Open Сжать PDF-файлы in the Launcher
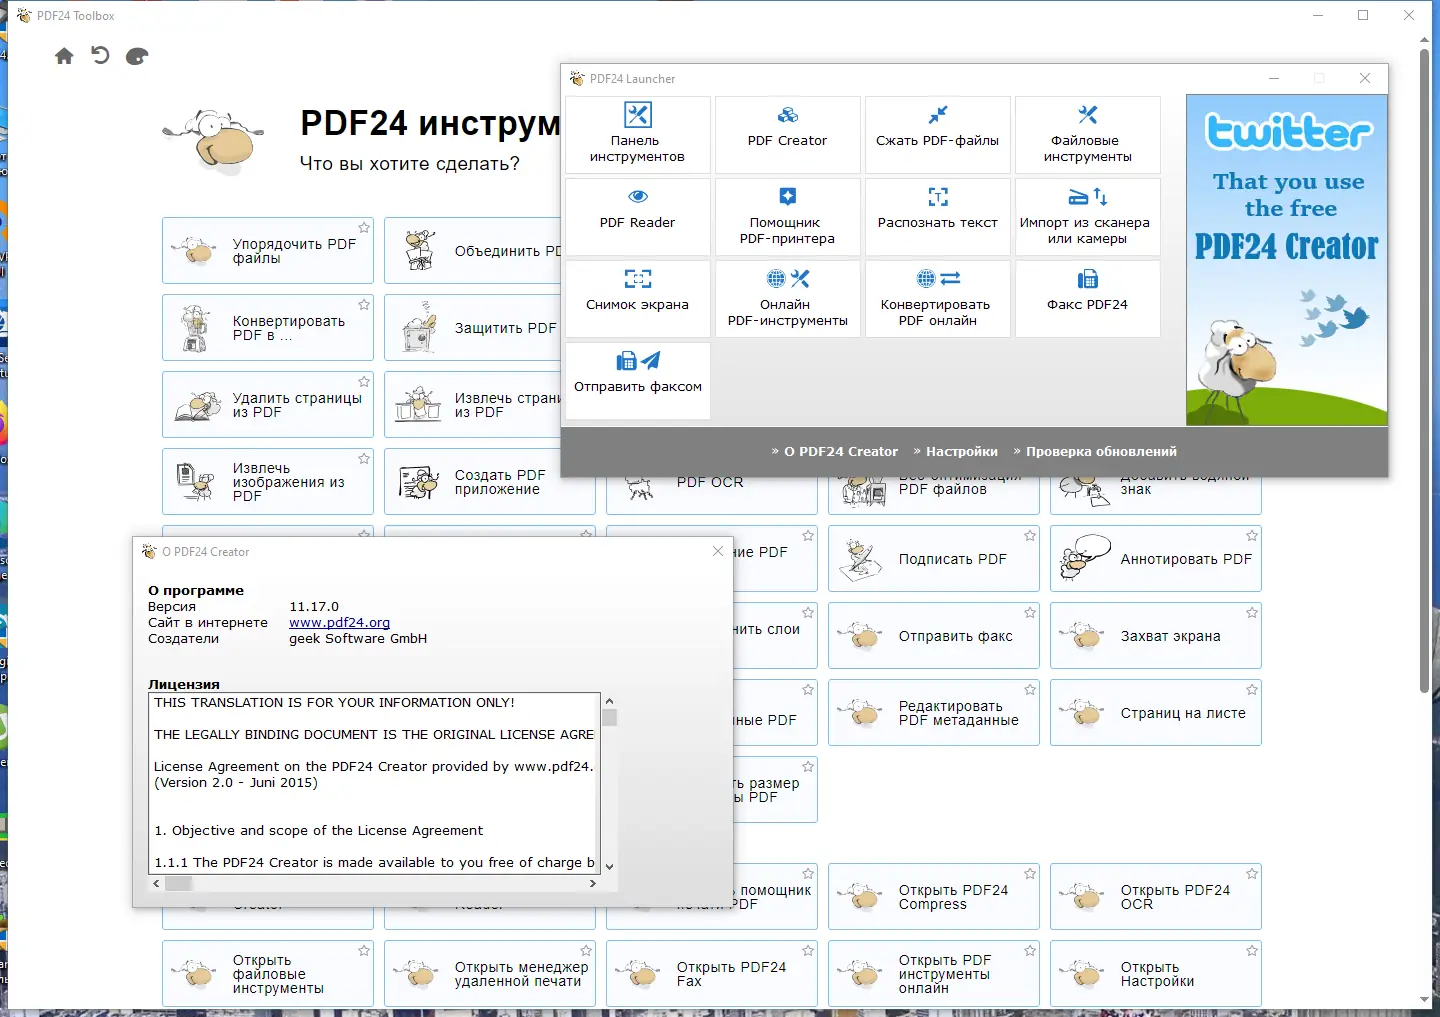Image resolution: width=1440 pixels, height=1017 pixels. (938, 134)
